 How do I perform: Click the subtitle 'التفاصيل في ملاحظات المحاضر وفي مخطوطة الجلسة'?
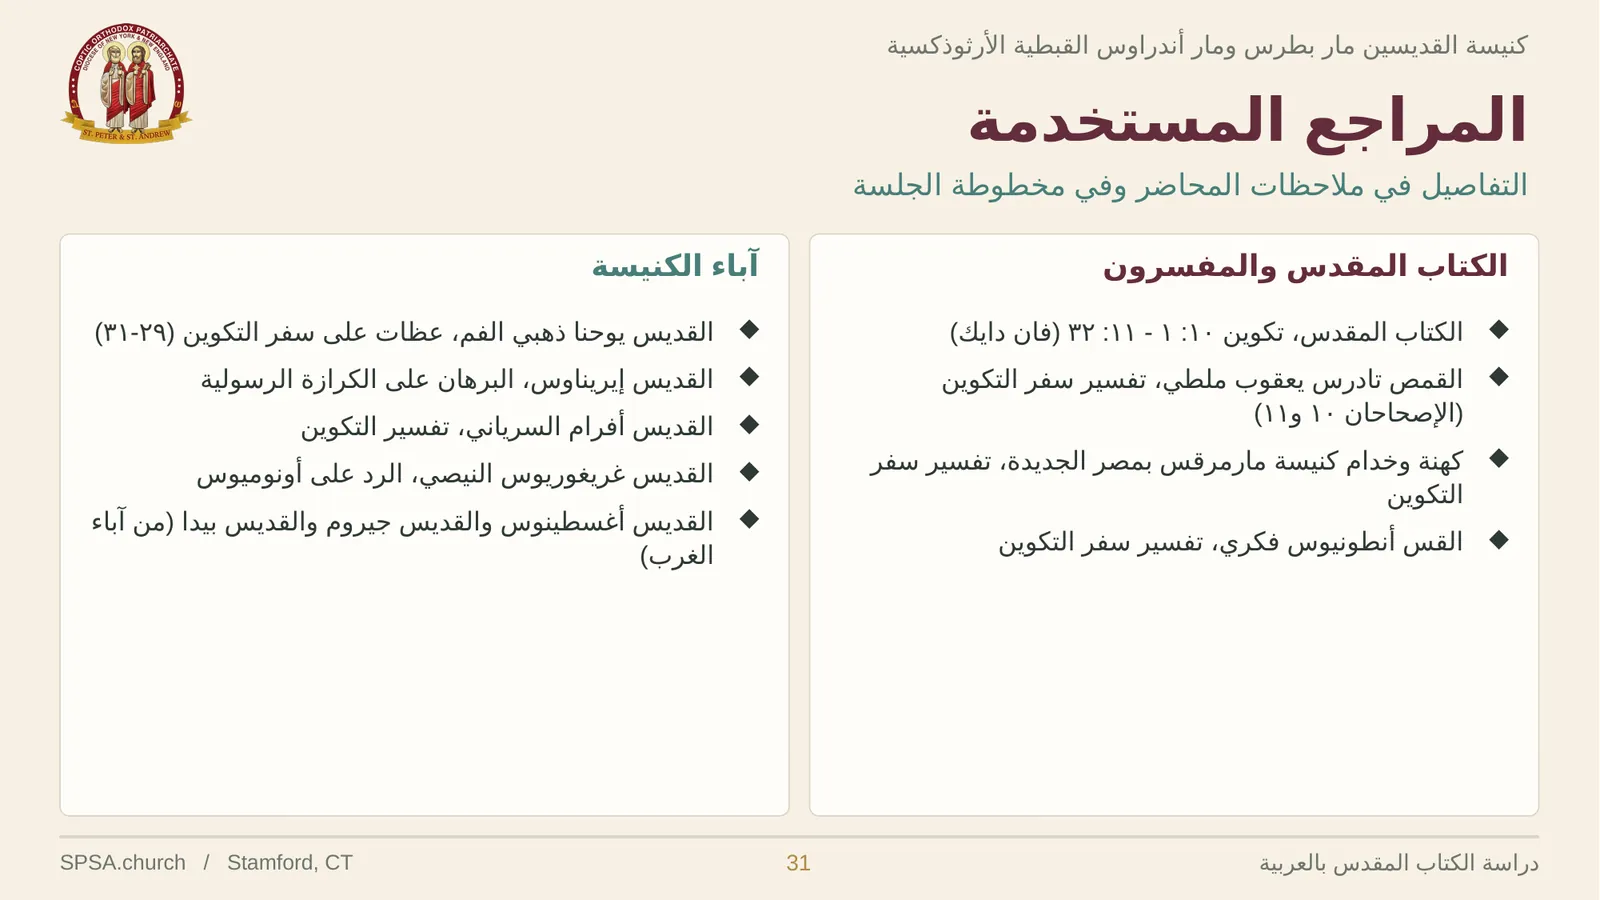click(x=1190, y=186)
